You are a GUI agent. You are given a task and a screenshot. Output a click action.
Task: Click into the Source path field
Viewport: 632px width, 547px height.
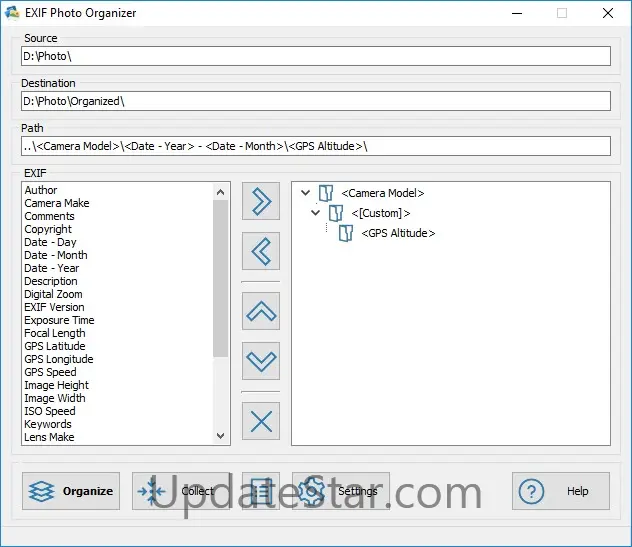click(x=315, y=56)
